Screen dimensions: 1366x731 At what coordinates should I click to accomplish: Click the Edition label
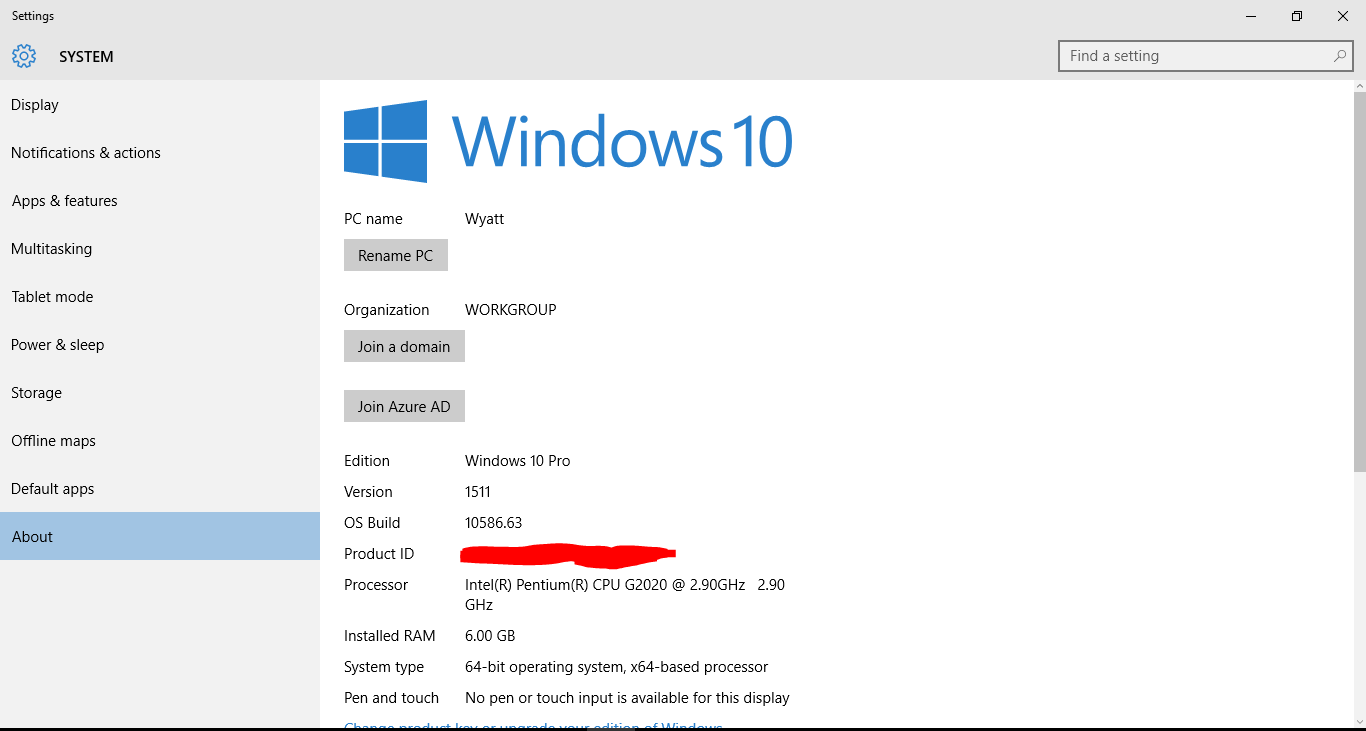367,461
